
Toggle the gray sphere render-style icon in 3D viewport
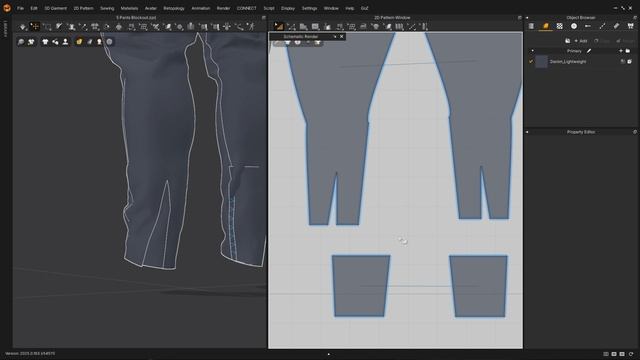[x=109, y=42]
